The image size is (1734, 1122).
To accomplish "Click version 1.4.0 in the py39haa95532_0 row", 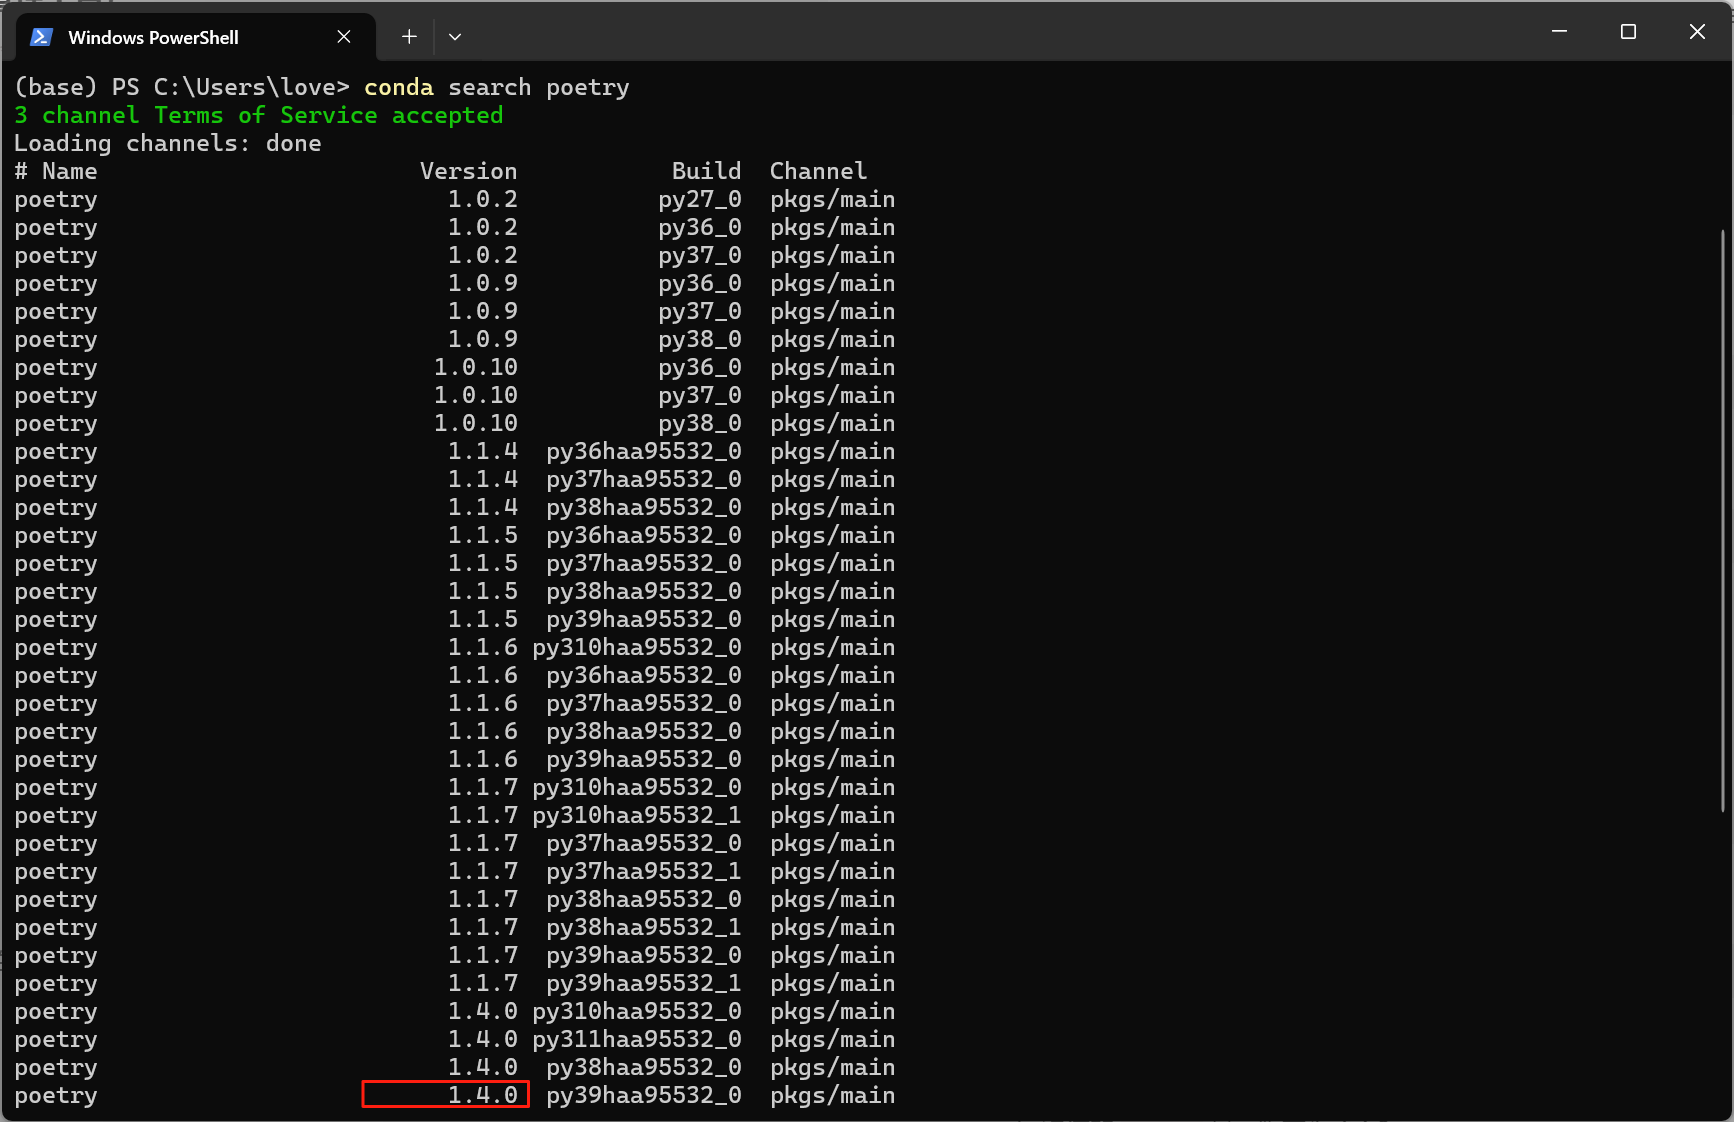I will (483, 1096).
